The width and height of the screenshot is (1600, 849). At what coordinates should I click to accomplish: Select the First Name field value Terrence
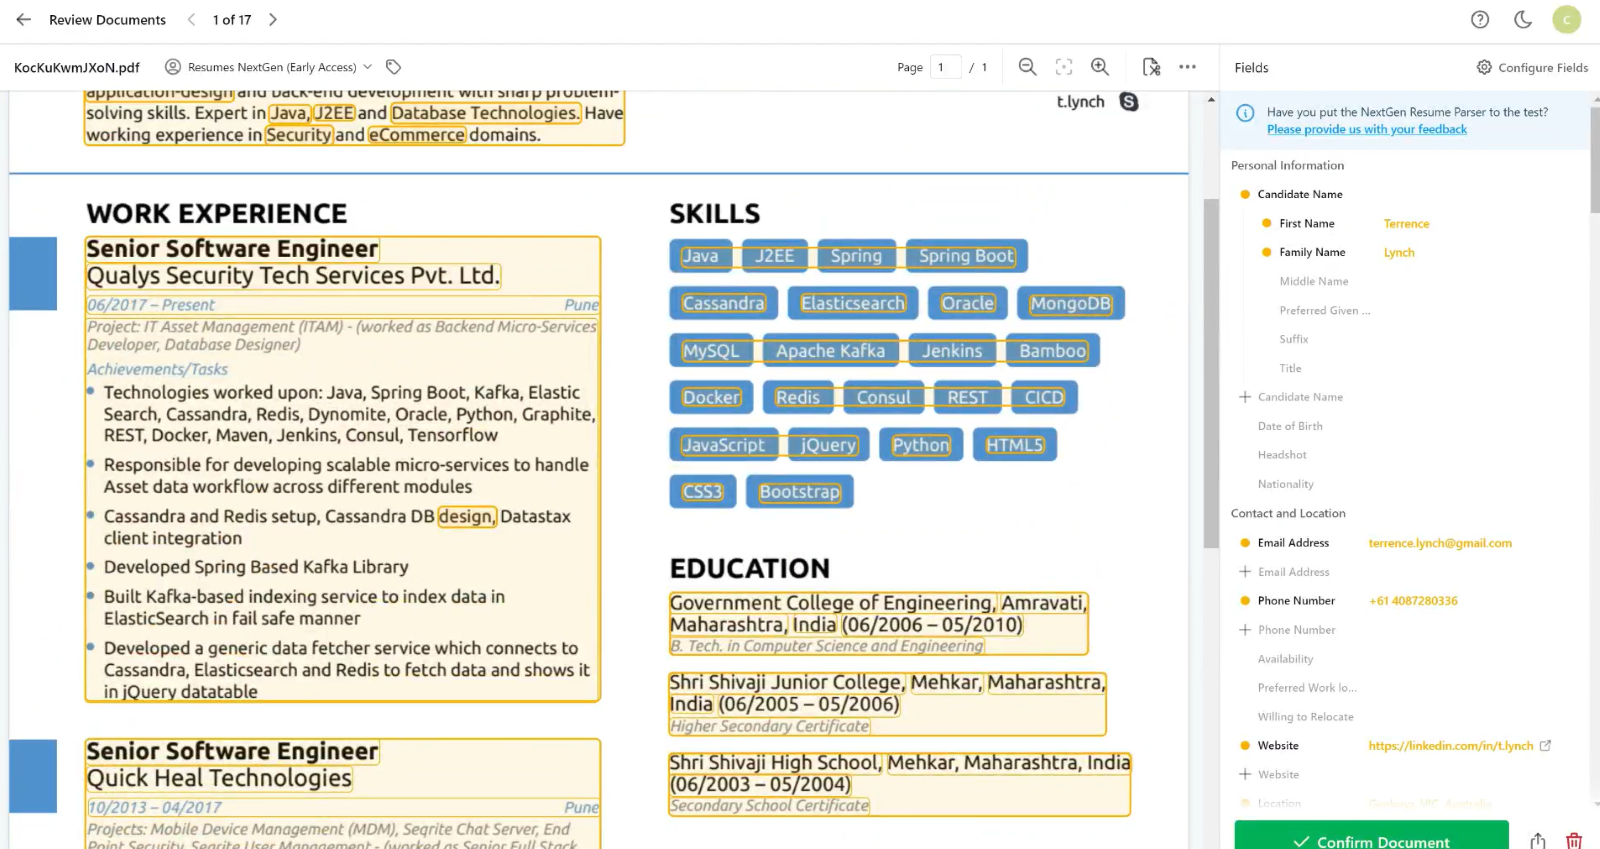[x=1406, y=223]
